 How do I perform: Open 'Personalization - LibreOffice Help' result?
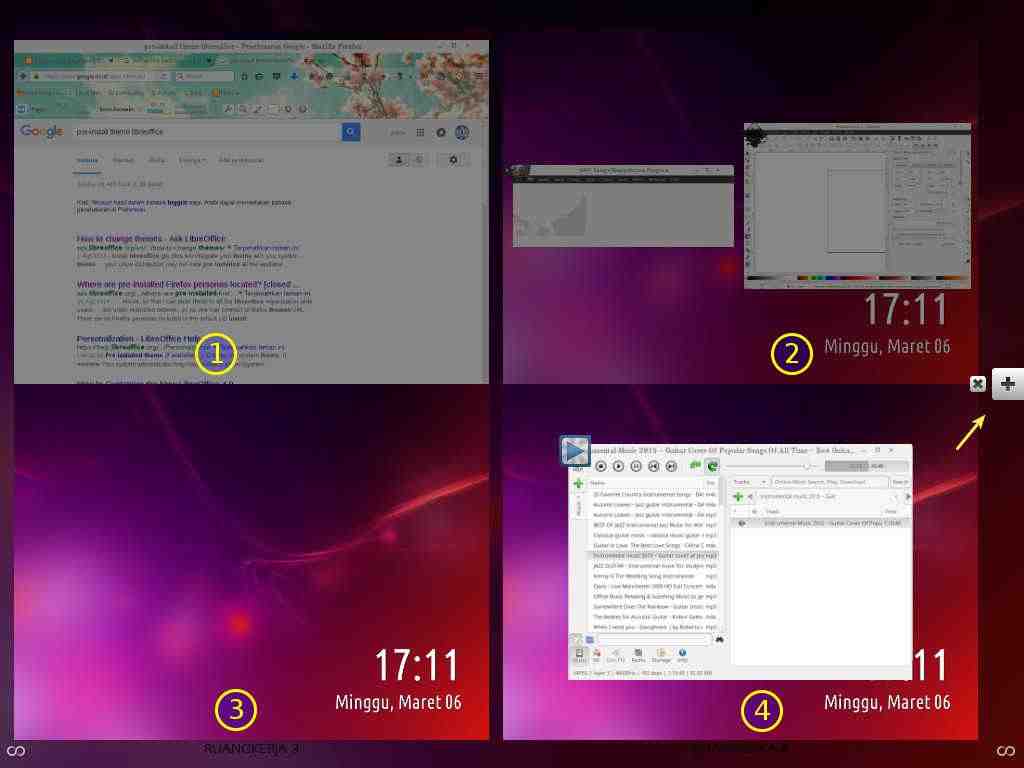139,339
